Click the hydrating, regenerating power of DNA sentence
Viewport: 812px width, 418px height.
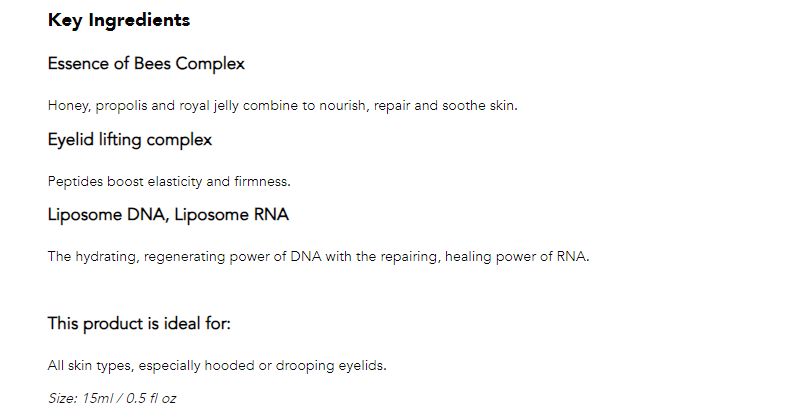pyautogui.click(x=318, y=257)
